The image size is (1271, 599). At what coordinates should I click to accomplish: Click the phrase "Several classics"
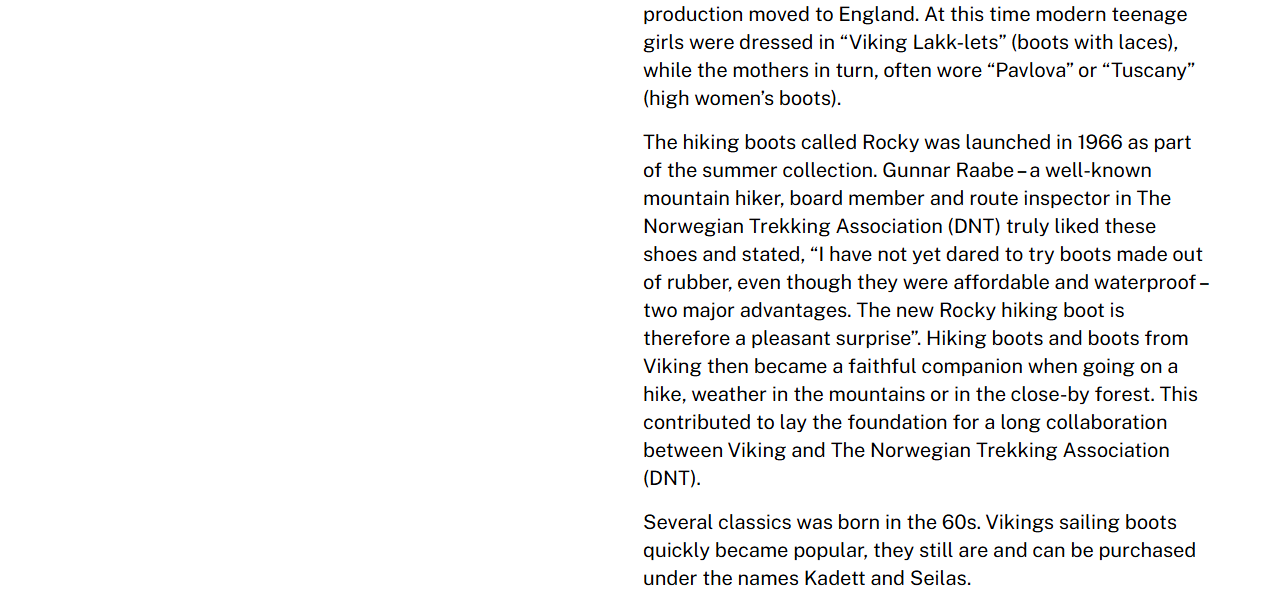coord(715,523)
